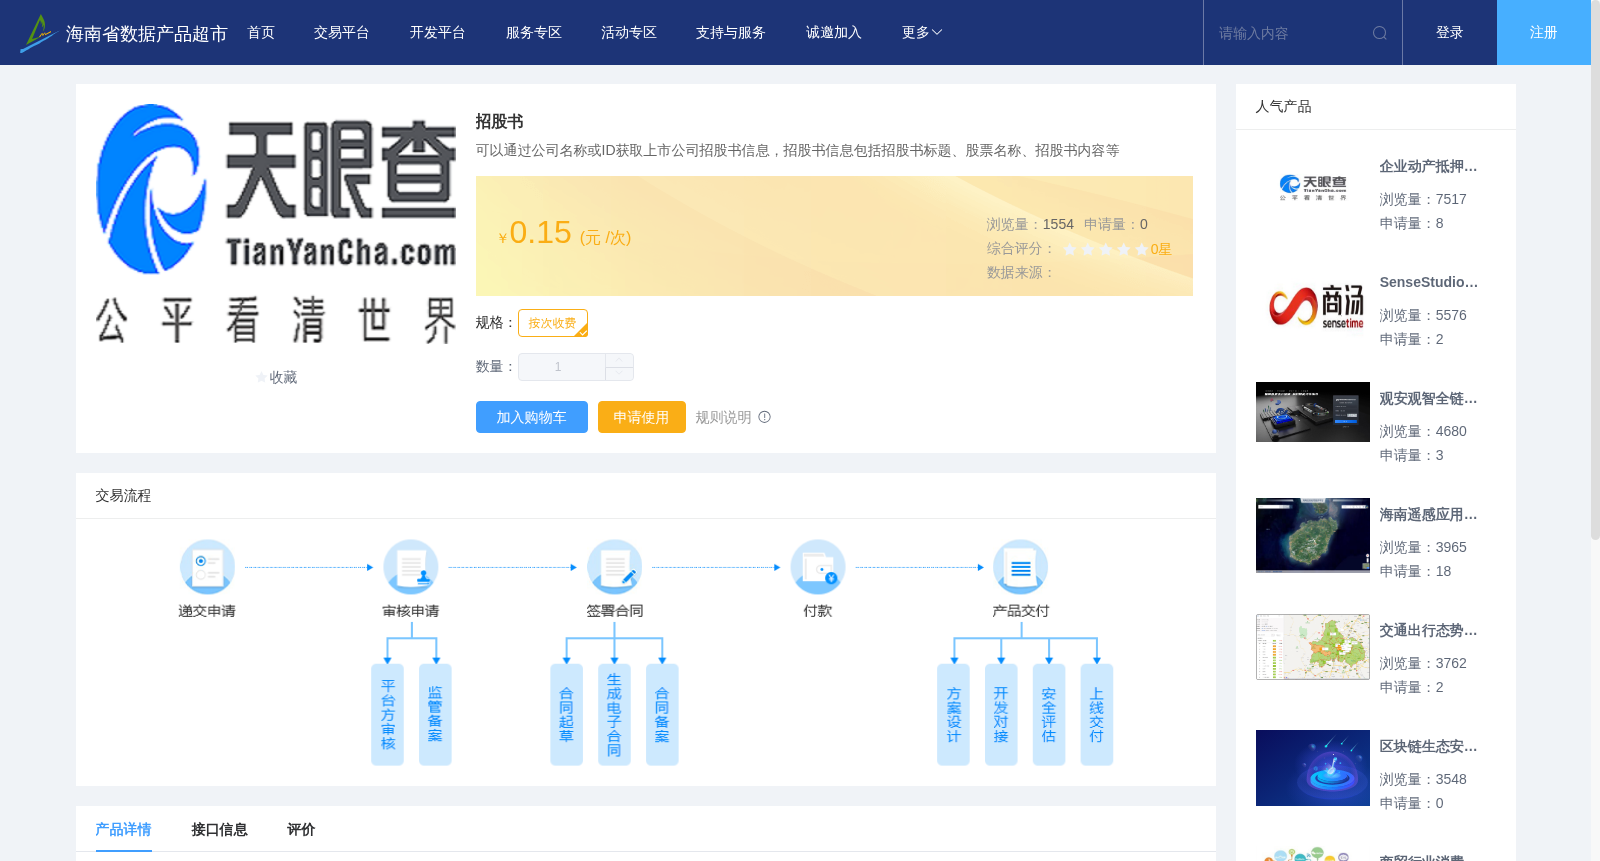Open the 规则说明 link
Viewport: 1600px width, 861px height.
click(x=723, y=417)
